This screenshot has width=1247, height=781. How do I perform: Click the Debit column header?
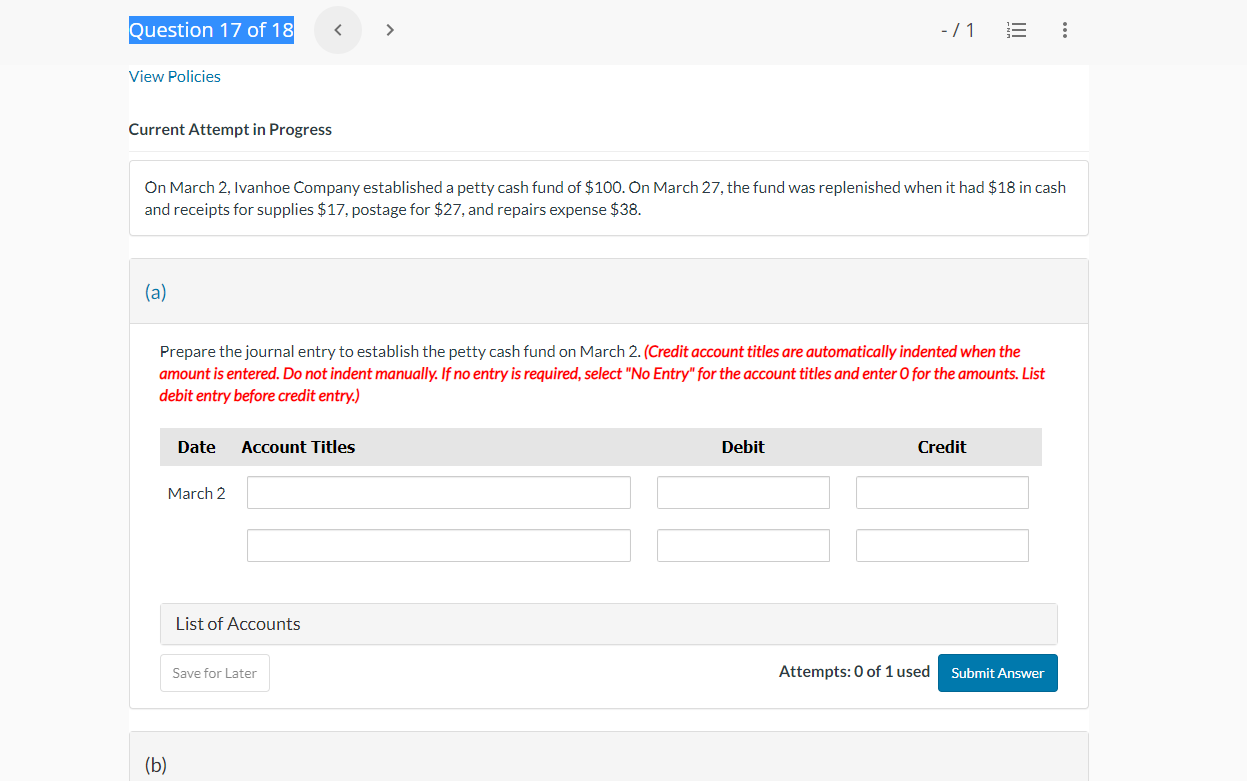[743, 447]
